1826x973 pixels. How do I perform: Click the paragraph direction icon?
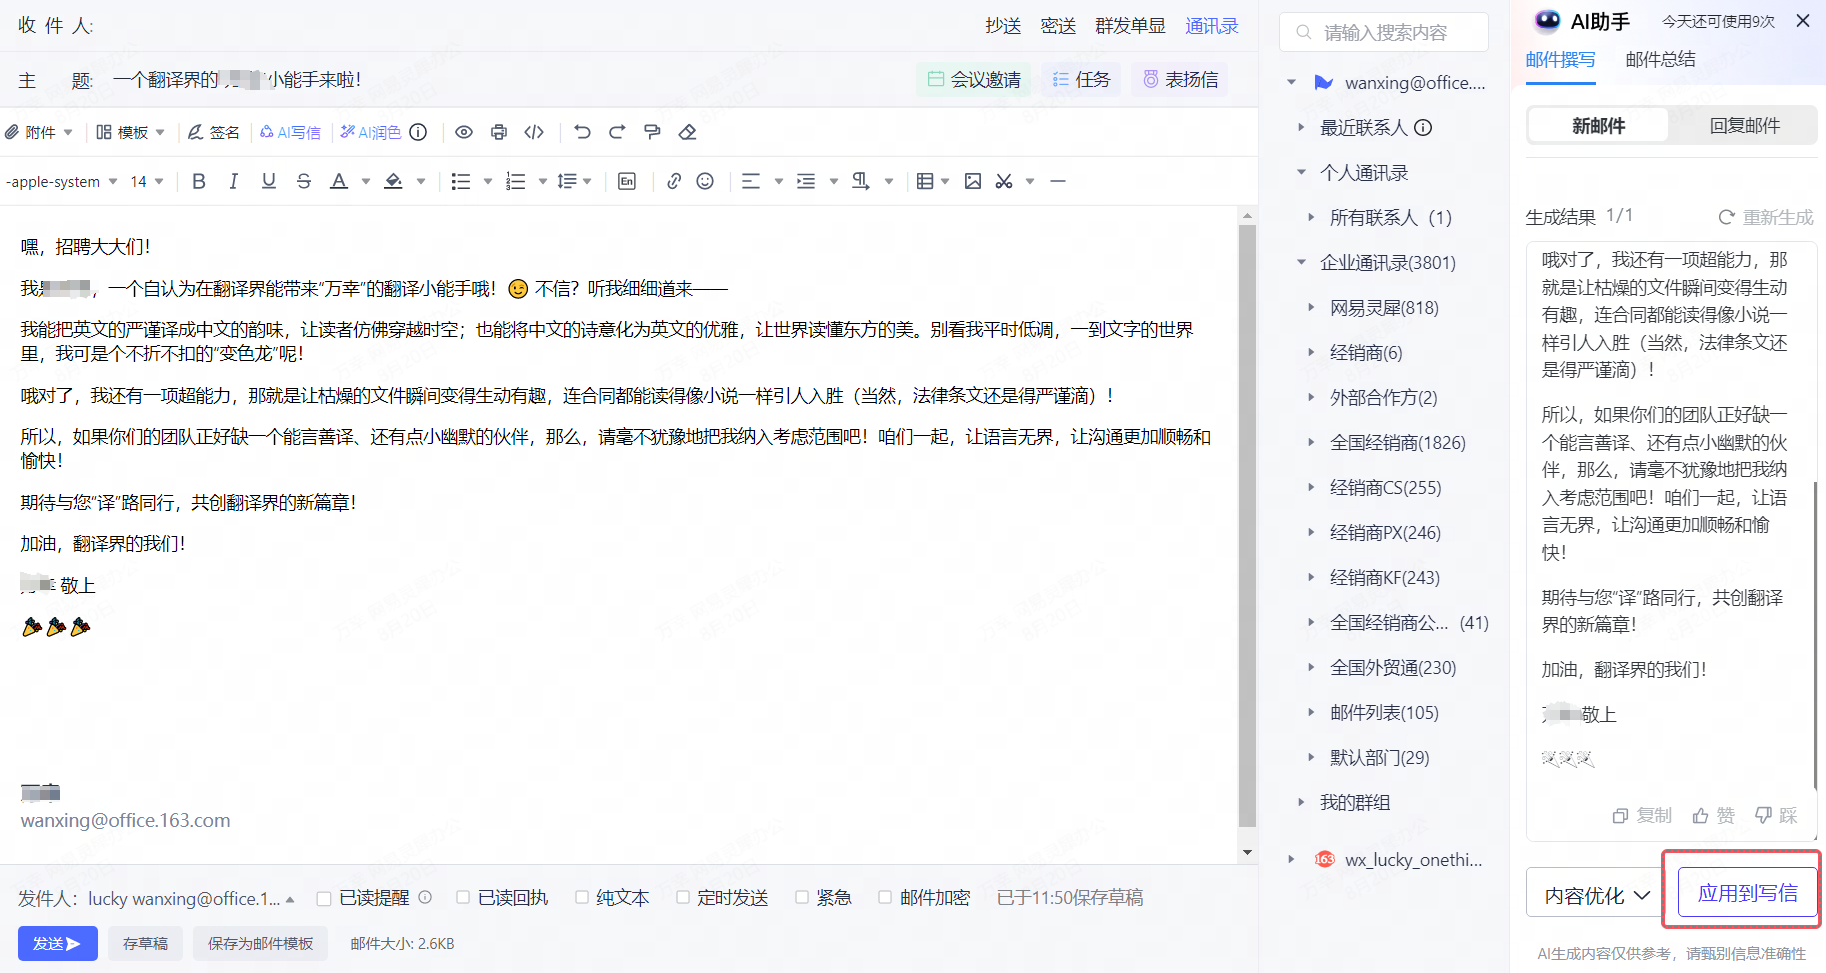coord(860,181)
